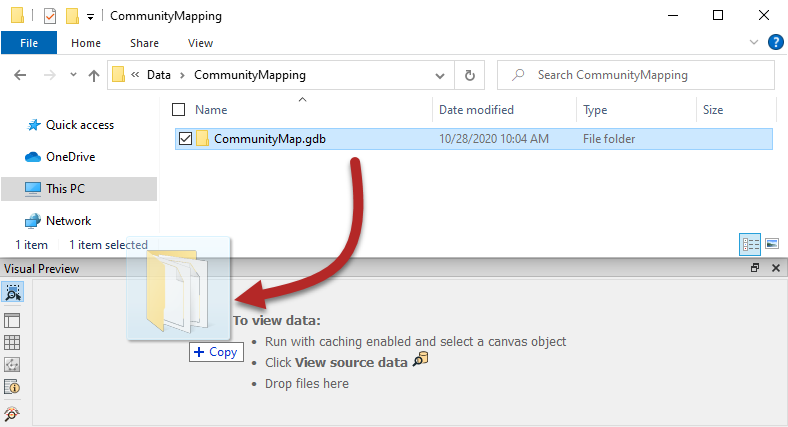This screenshot has height=427, width=788.
Task: Click the search magnifier icon
Action: (x=518, y=75)
